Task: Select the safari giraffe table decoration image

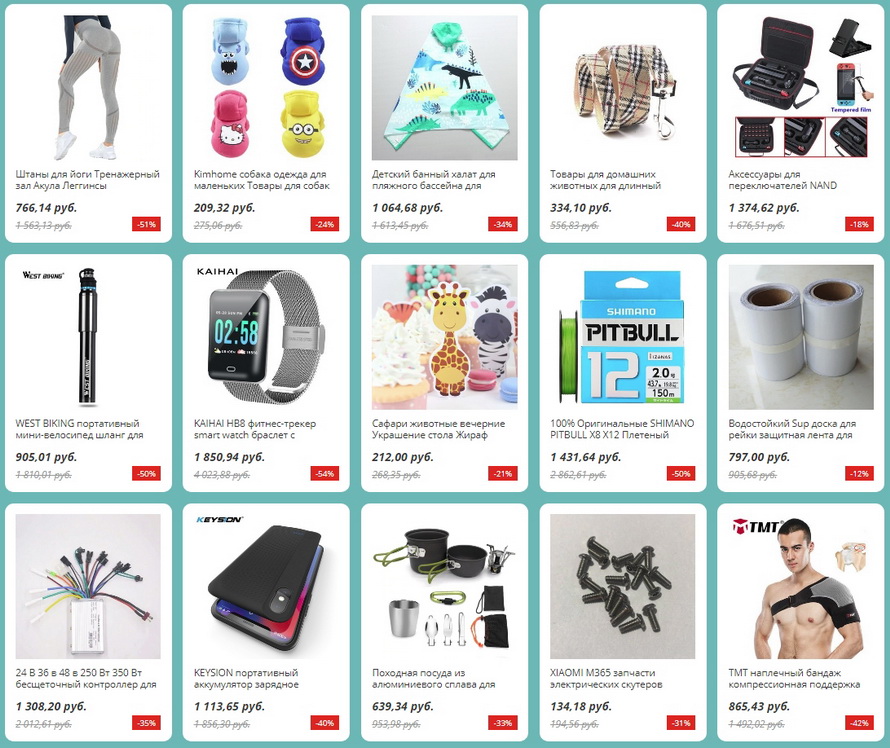Action: 444,337
